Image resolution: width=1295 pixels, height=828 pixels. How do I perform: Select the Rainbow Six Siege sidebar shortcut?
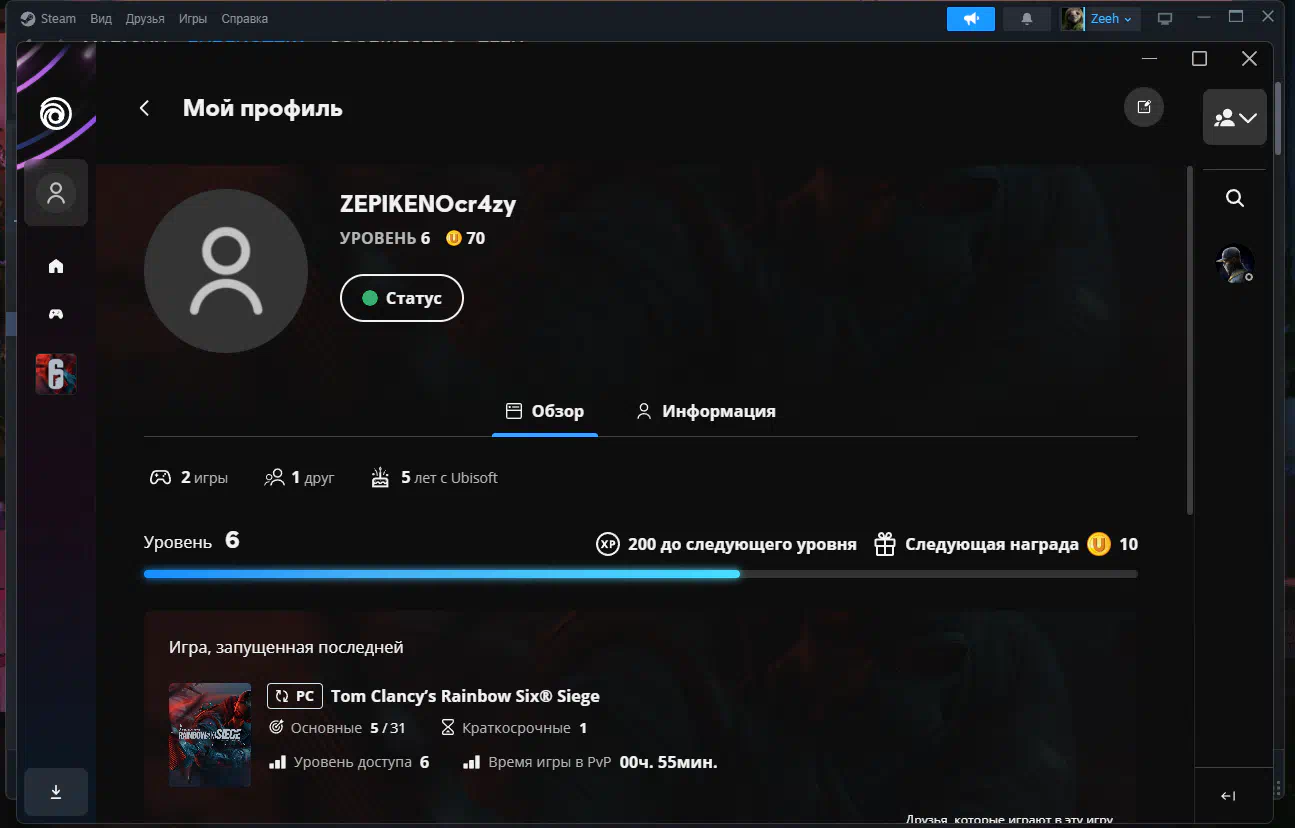(56, 374)
